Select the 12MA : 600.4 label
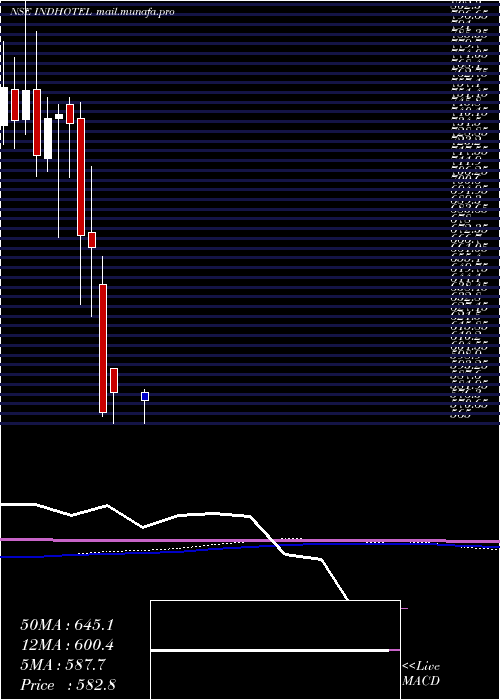 tap(67, 645)
